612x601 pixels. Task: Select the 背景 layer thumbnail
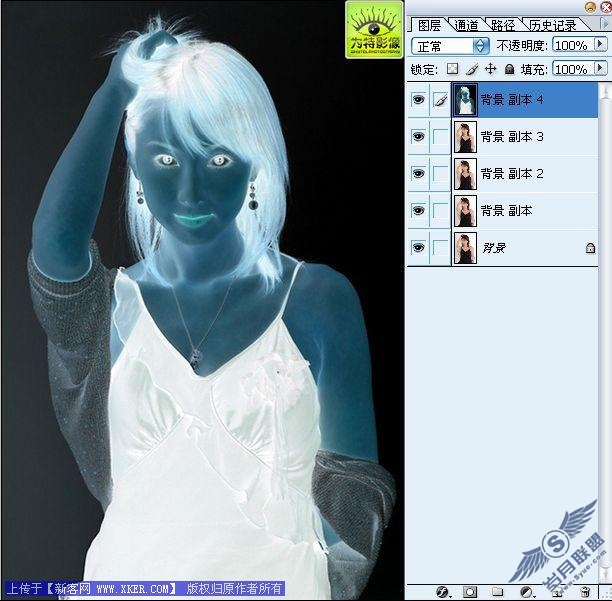coord(465,248)
